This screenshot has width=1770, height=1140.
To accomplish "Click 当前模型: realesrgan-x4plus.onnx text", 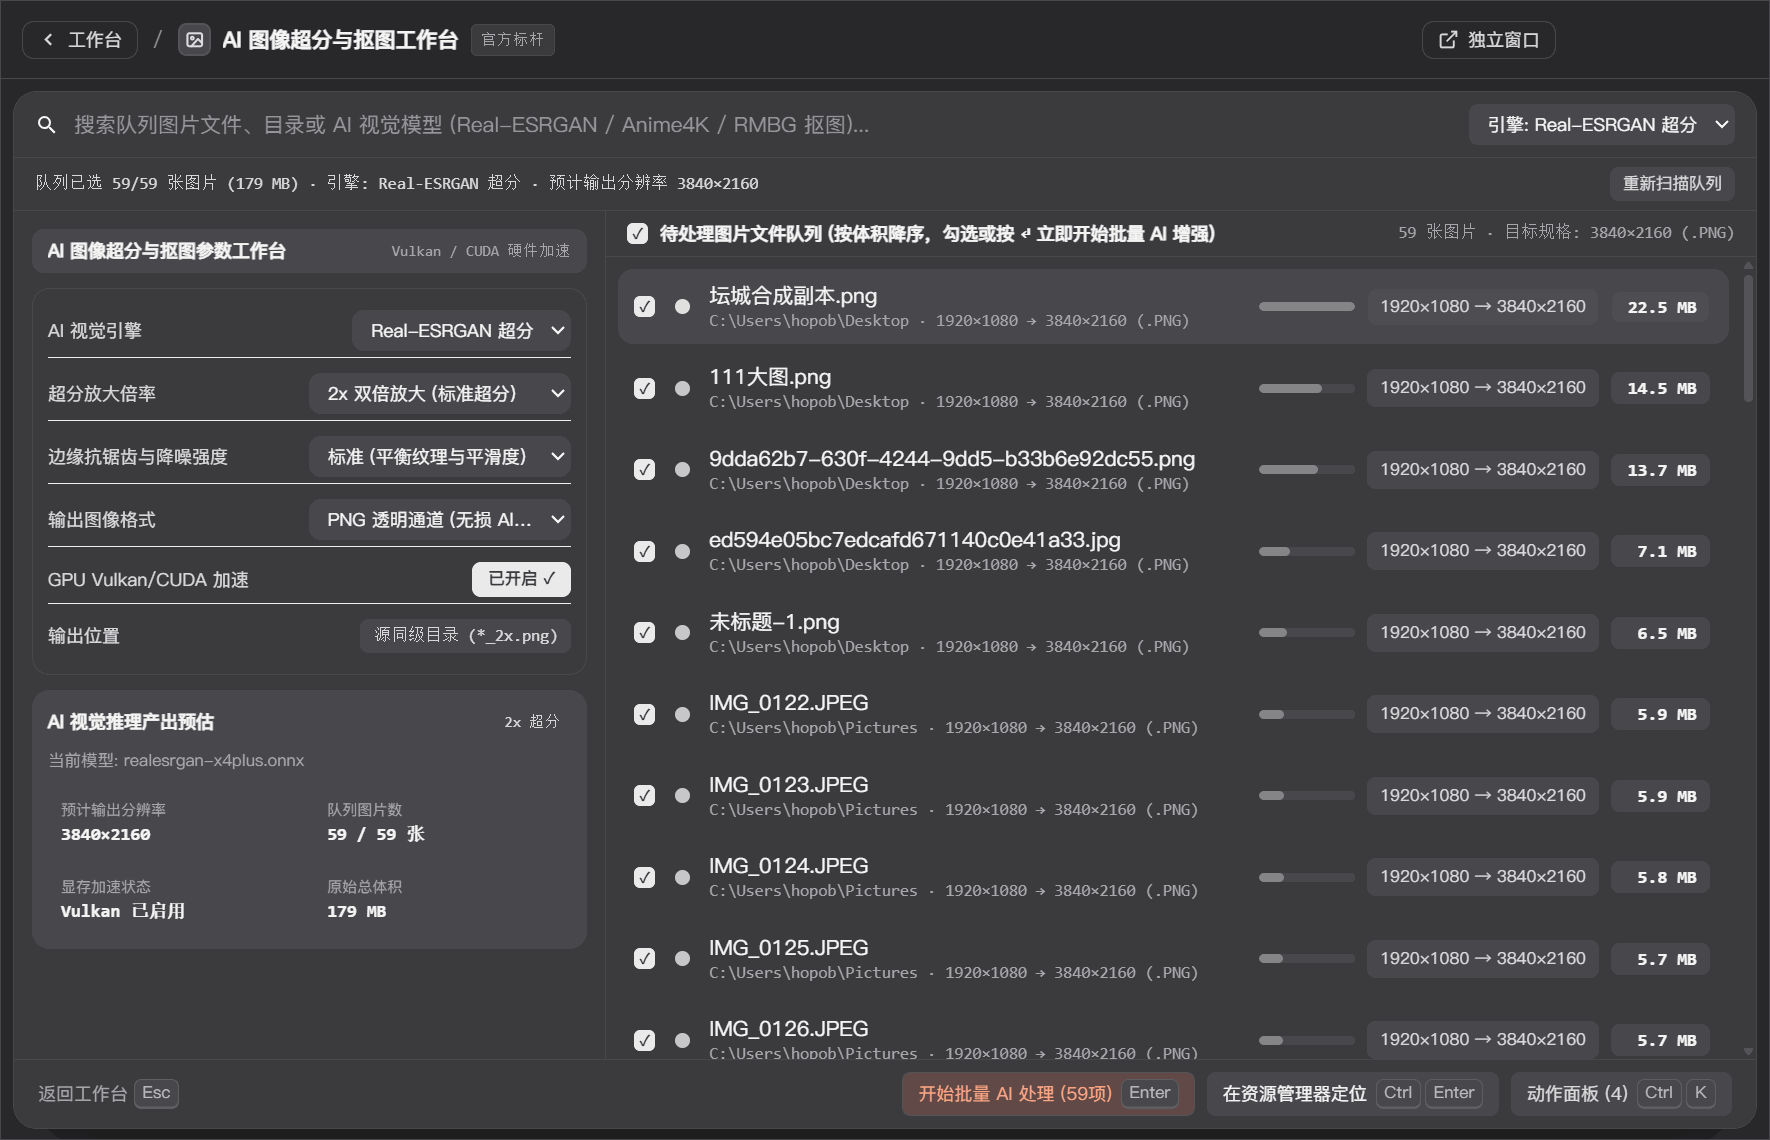I will [176, 761].
